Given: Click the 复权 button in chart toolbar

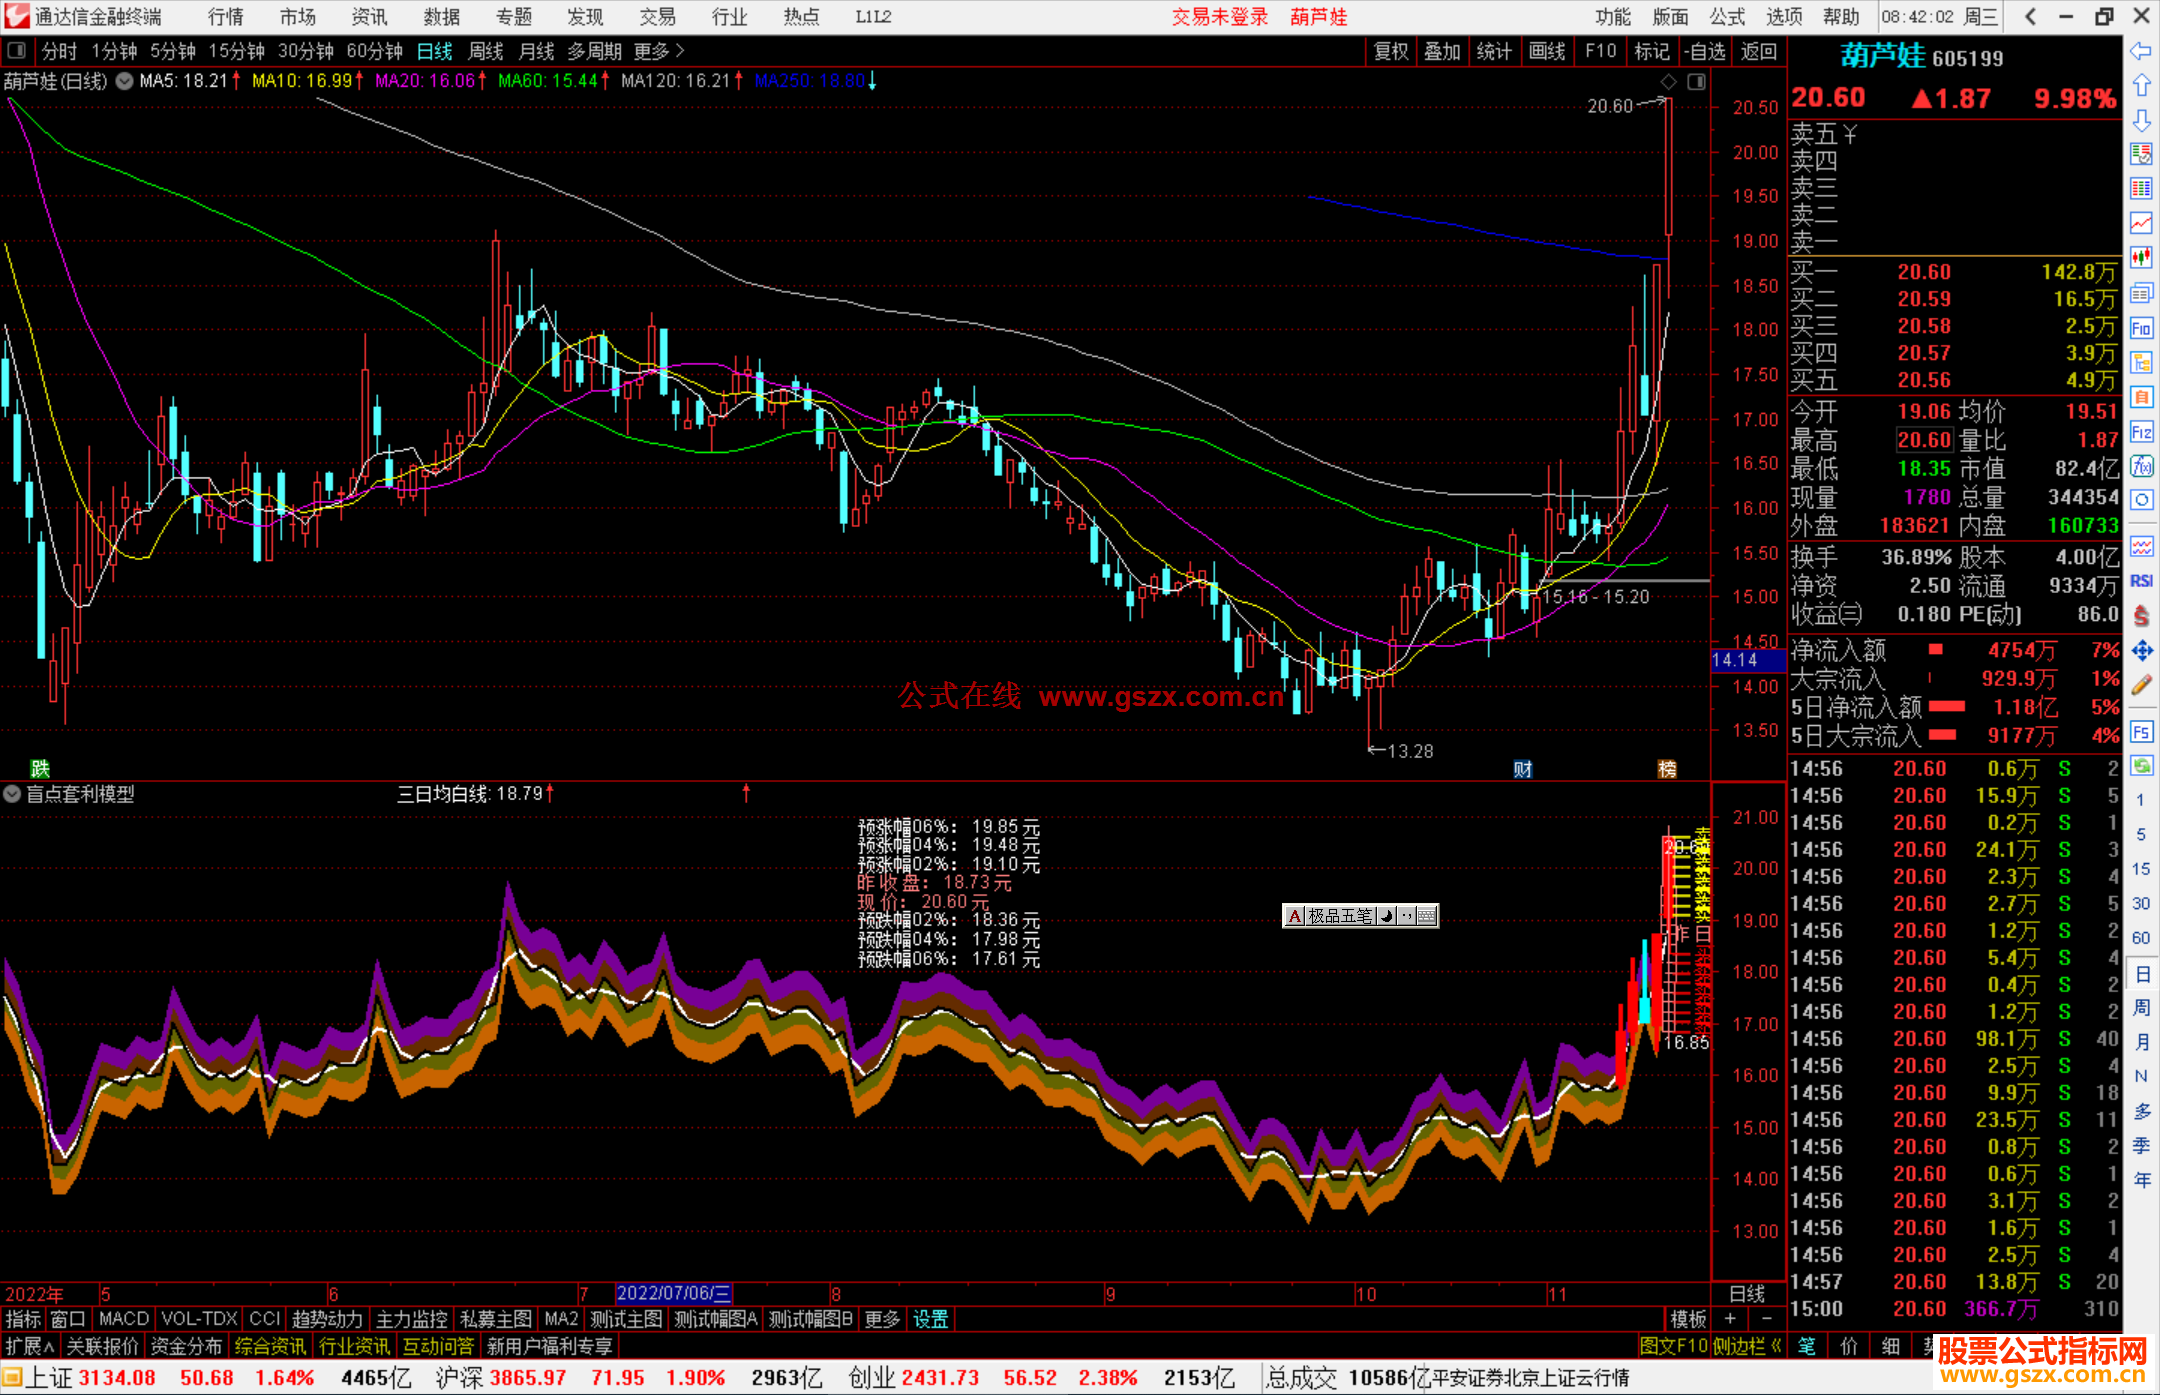Looking at the screenshot, I should point(1391,51).
